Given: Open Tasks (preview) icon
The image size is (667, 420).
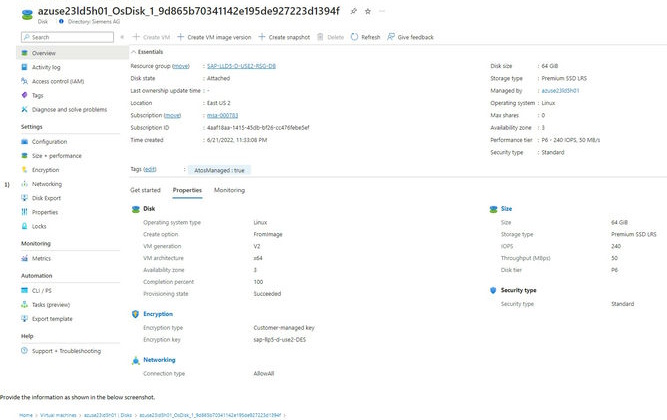Looking at the screenshot, I should (25, 305).
